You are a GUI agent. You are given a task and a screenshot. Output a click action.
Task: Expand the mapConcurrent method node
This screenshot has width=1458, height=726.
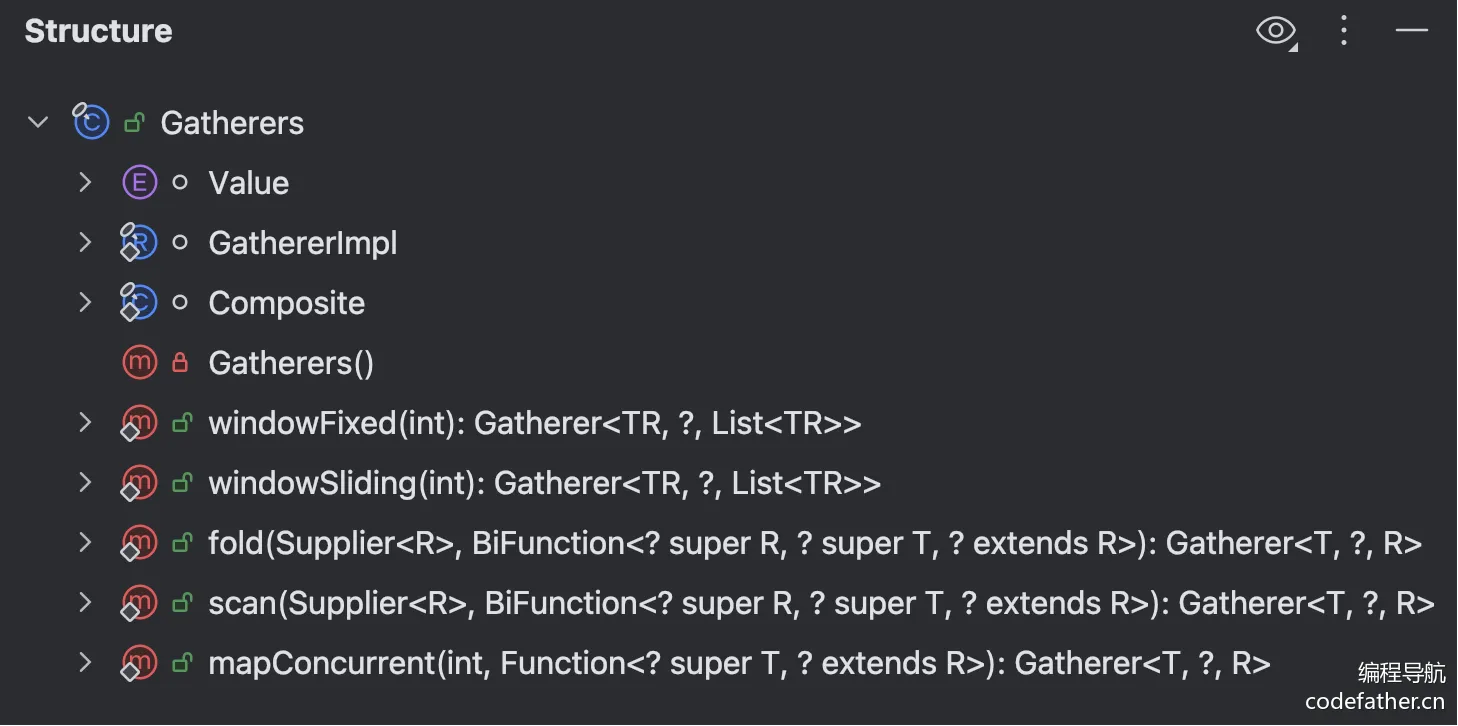tap(86, 663)
